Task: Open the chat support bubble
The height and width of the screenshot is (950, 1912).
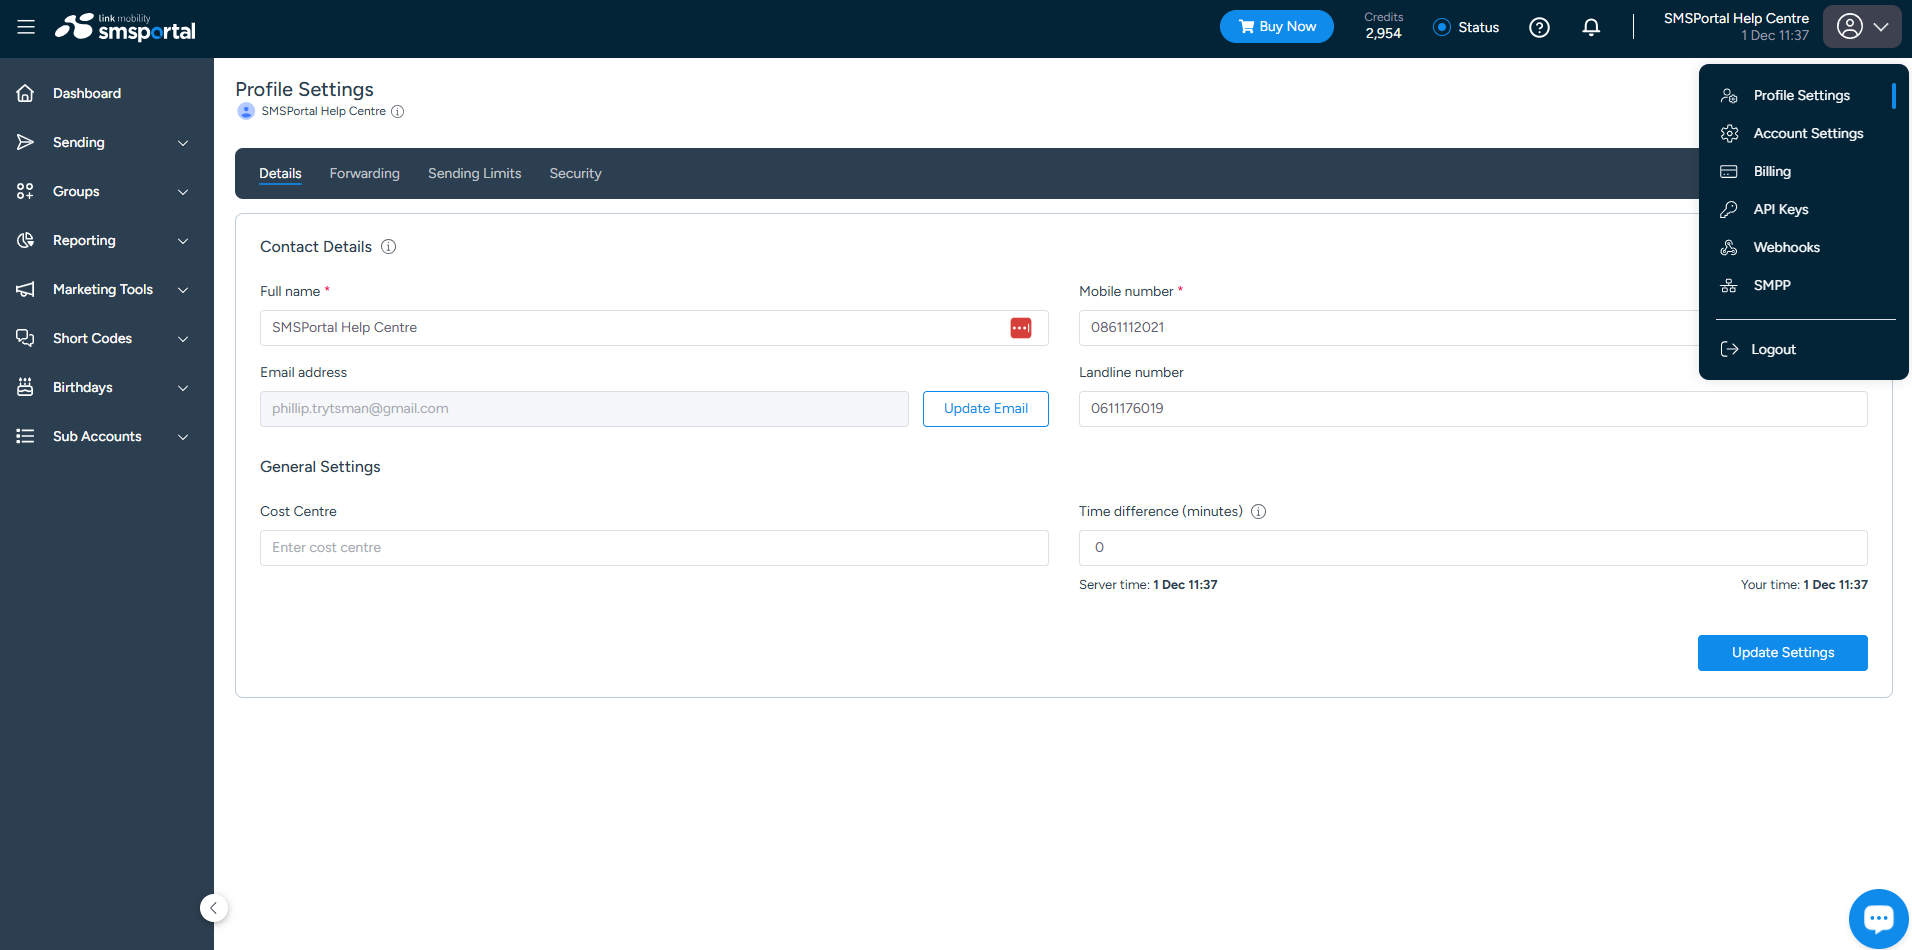Action: coord(1878,917)
